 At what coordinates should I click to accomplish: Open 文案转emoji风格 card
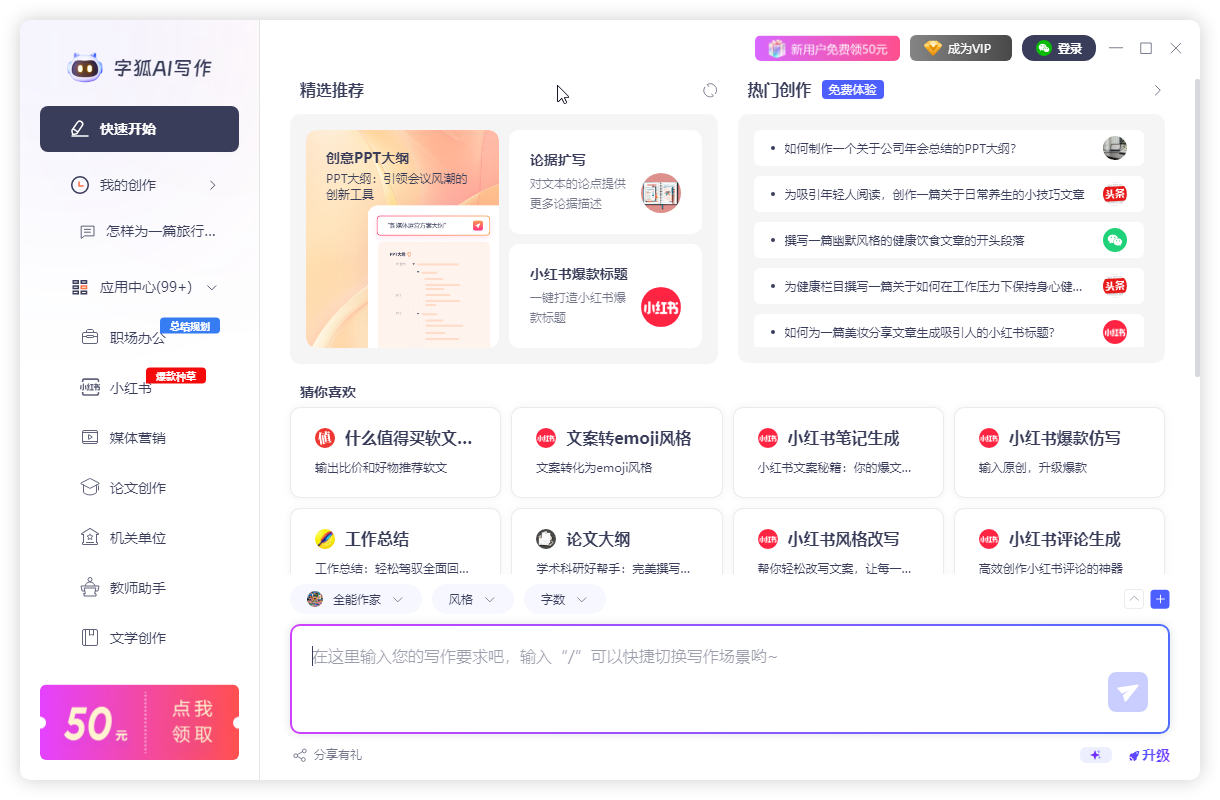click(x=616, y=452)
